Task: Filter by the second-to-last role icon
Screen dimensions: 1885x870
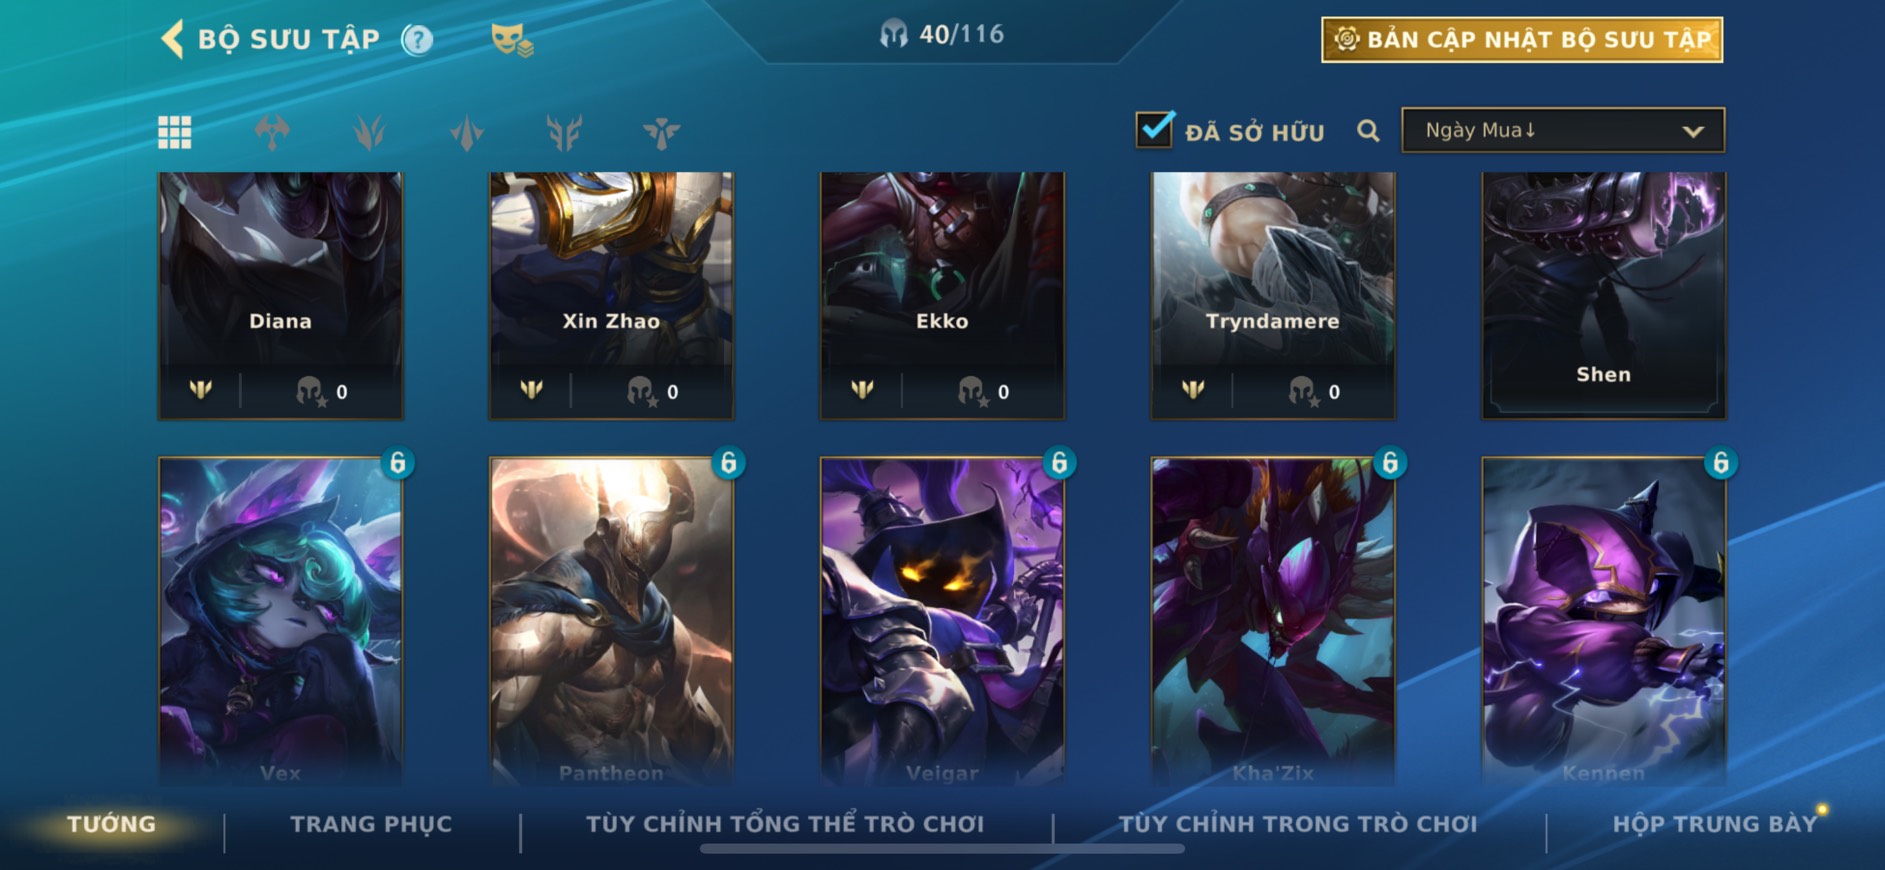Action: (x=564, y=132)
